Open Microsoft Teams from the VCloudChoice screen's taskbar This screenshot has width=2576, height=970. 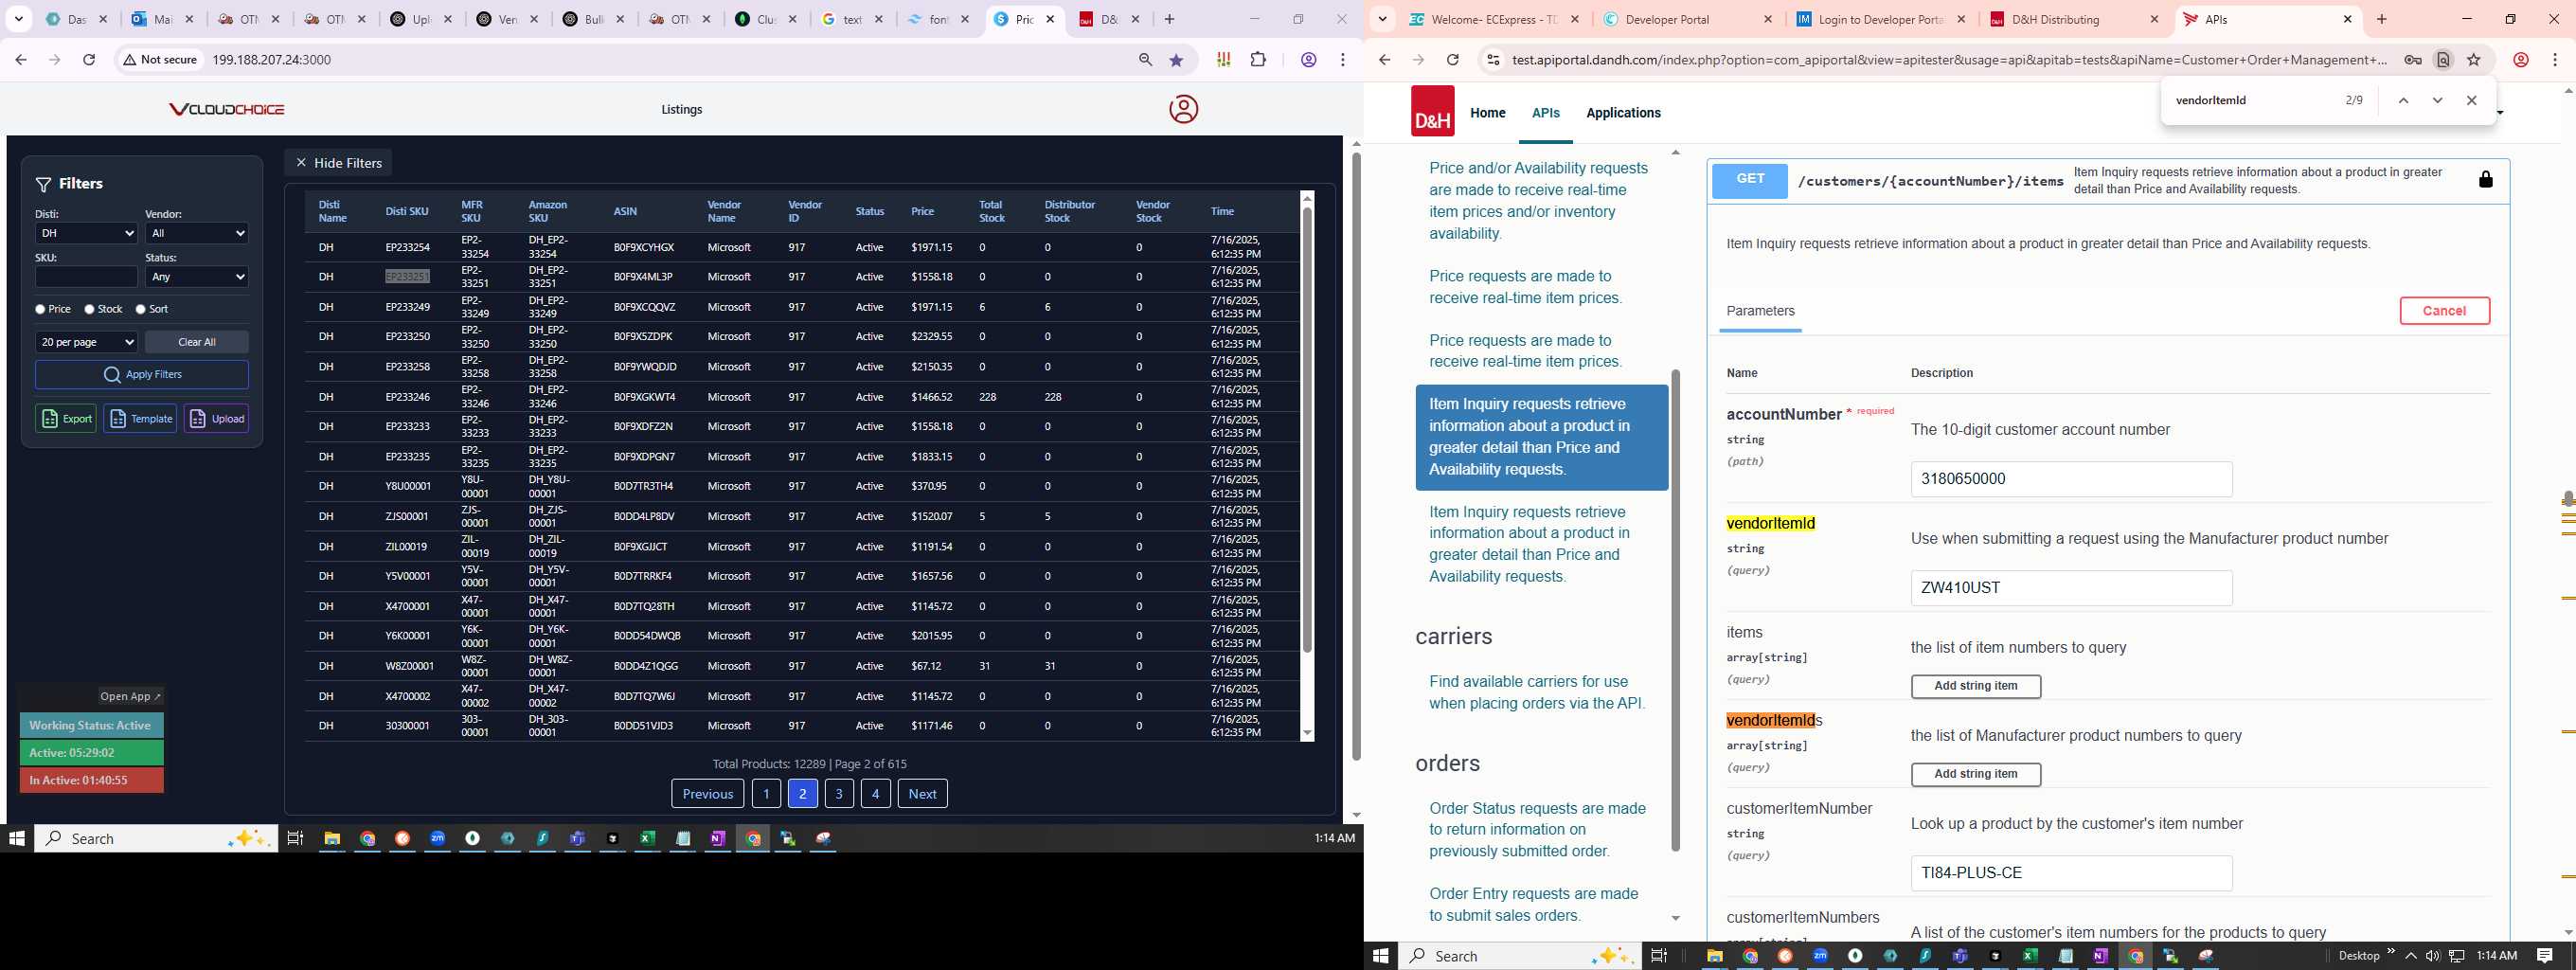pyautogui.click(x=577, y=839)
